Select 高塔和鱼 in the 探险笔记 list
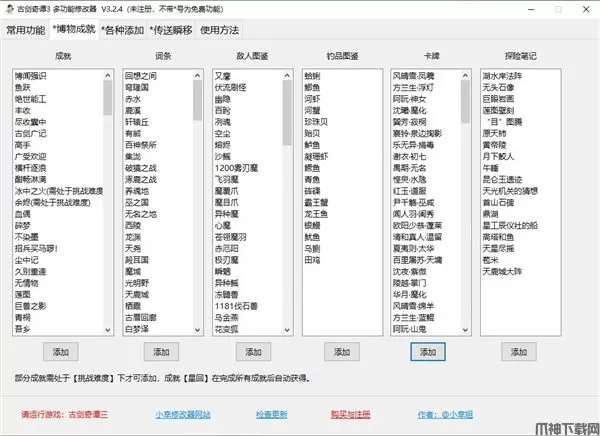This screenshot has height=436, width=600. [x=498, y=237]
